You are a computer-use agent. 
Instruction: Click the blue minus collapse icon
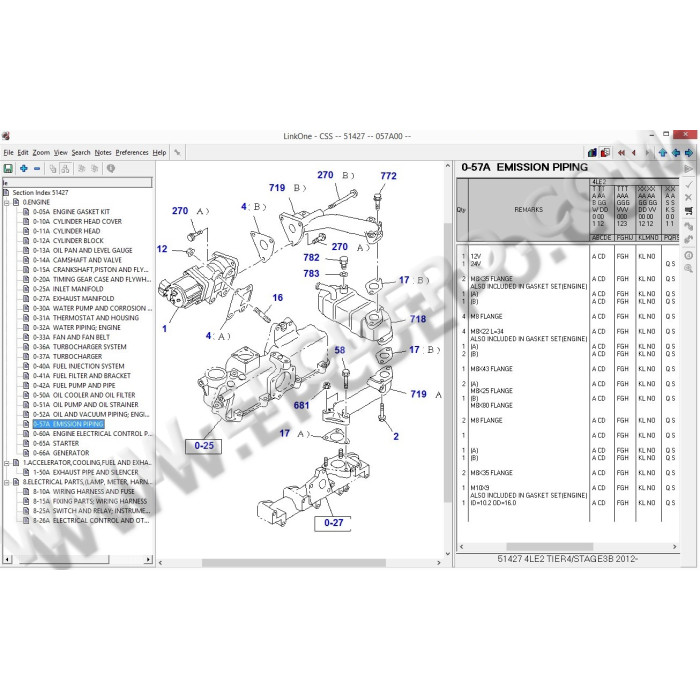[37, 168]
